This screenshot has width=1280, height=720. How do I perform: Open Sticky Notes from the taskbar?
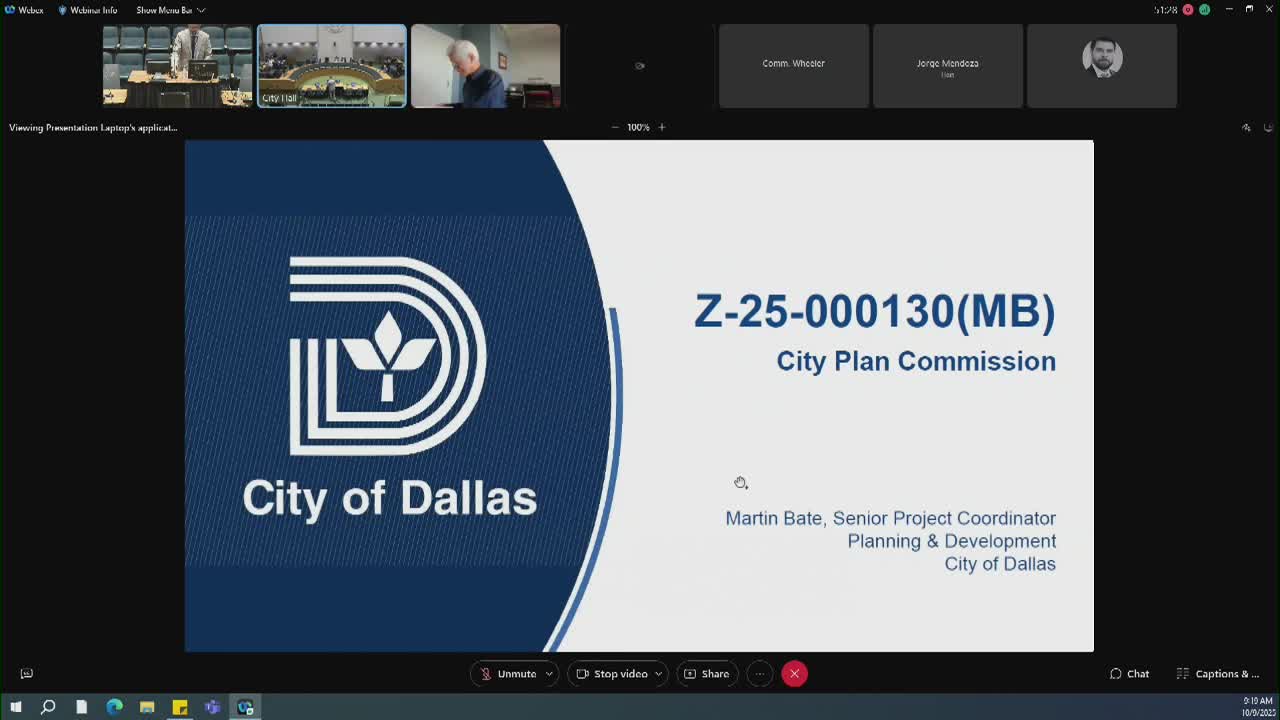pyautogui.click(x=180, y=707)
